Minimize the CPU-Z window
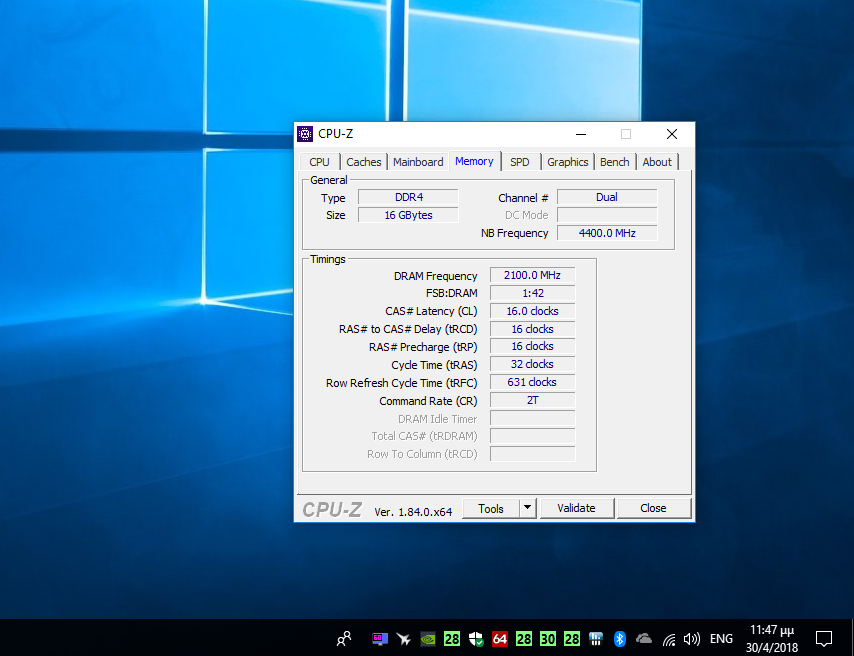 click(x=581, y=134)
